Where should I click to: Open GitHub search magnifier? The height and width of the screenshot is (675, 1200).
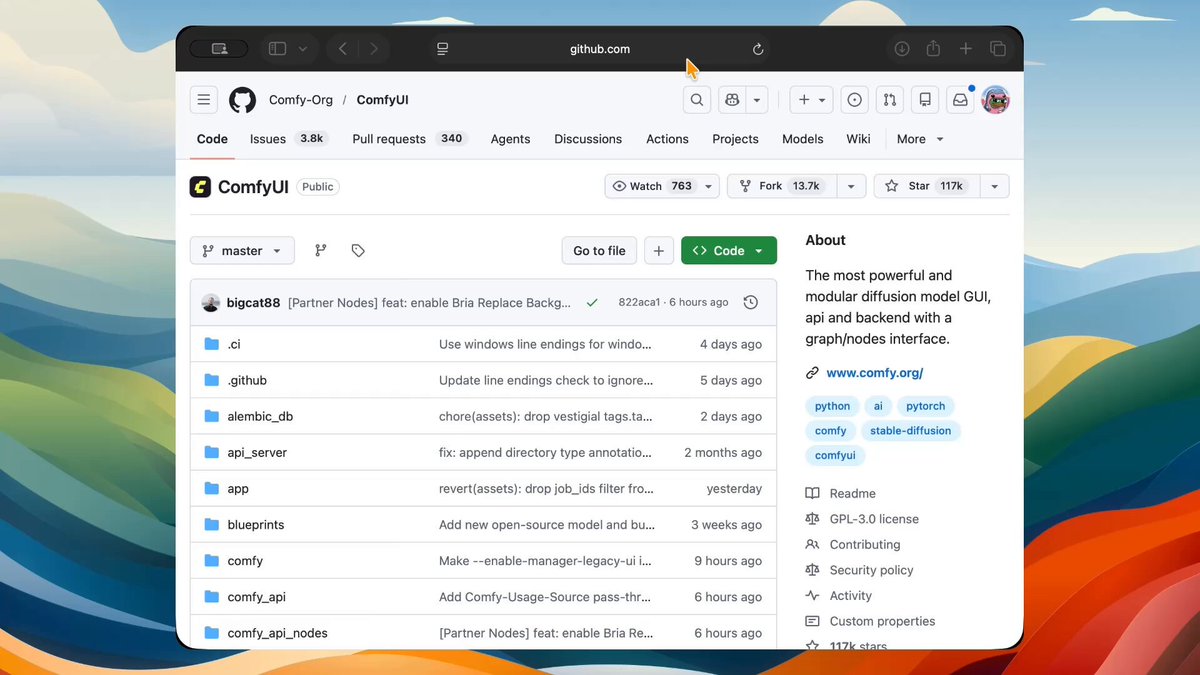697,100
